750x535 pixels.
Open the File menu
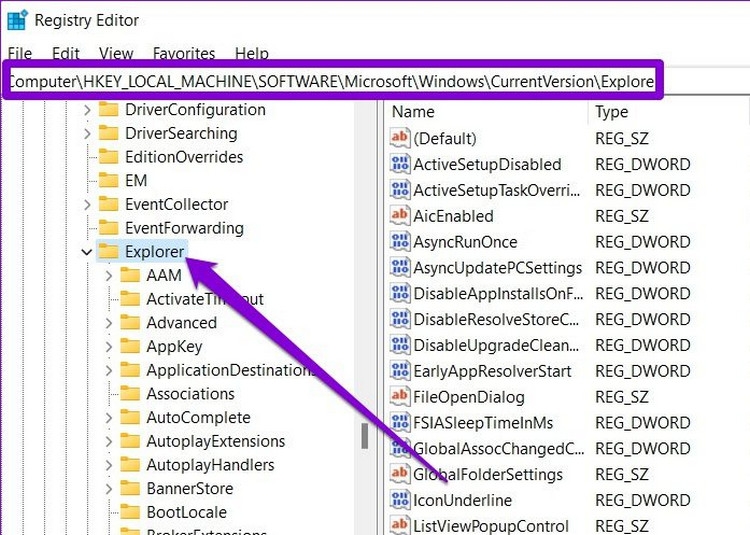[x=20, y=53]
